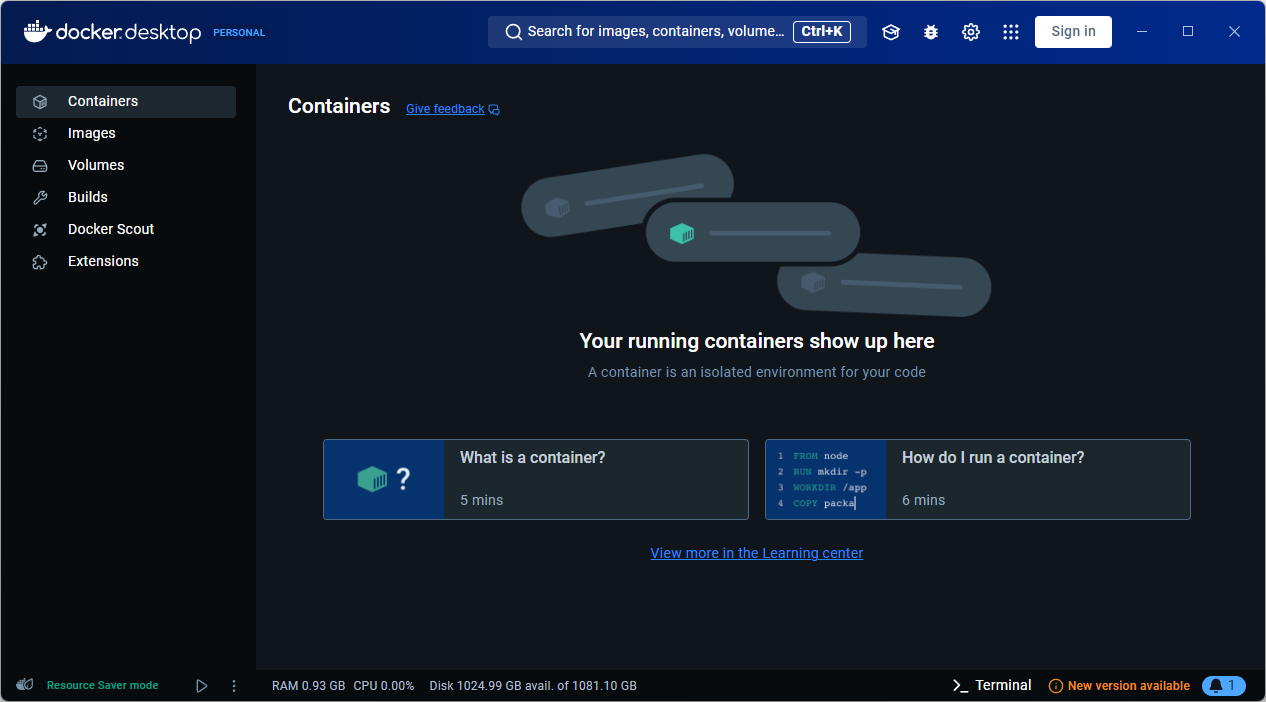The image size is (1266, 702).
Task: Open Settings gear icon in header
Action: (971, 32)
